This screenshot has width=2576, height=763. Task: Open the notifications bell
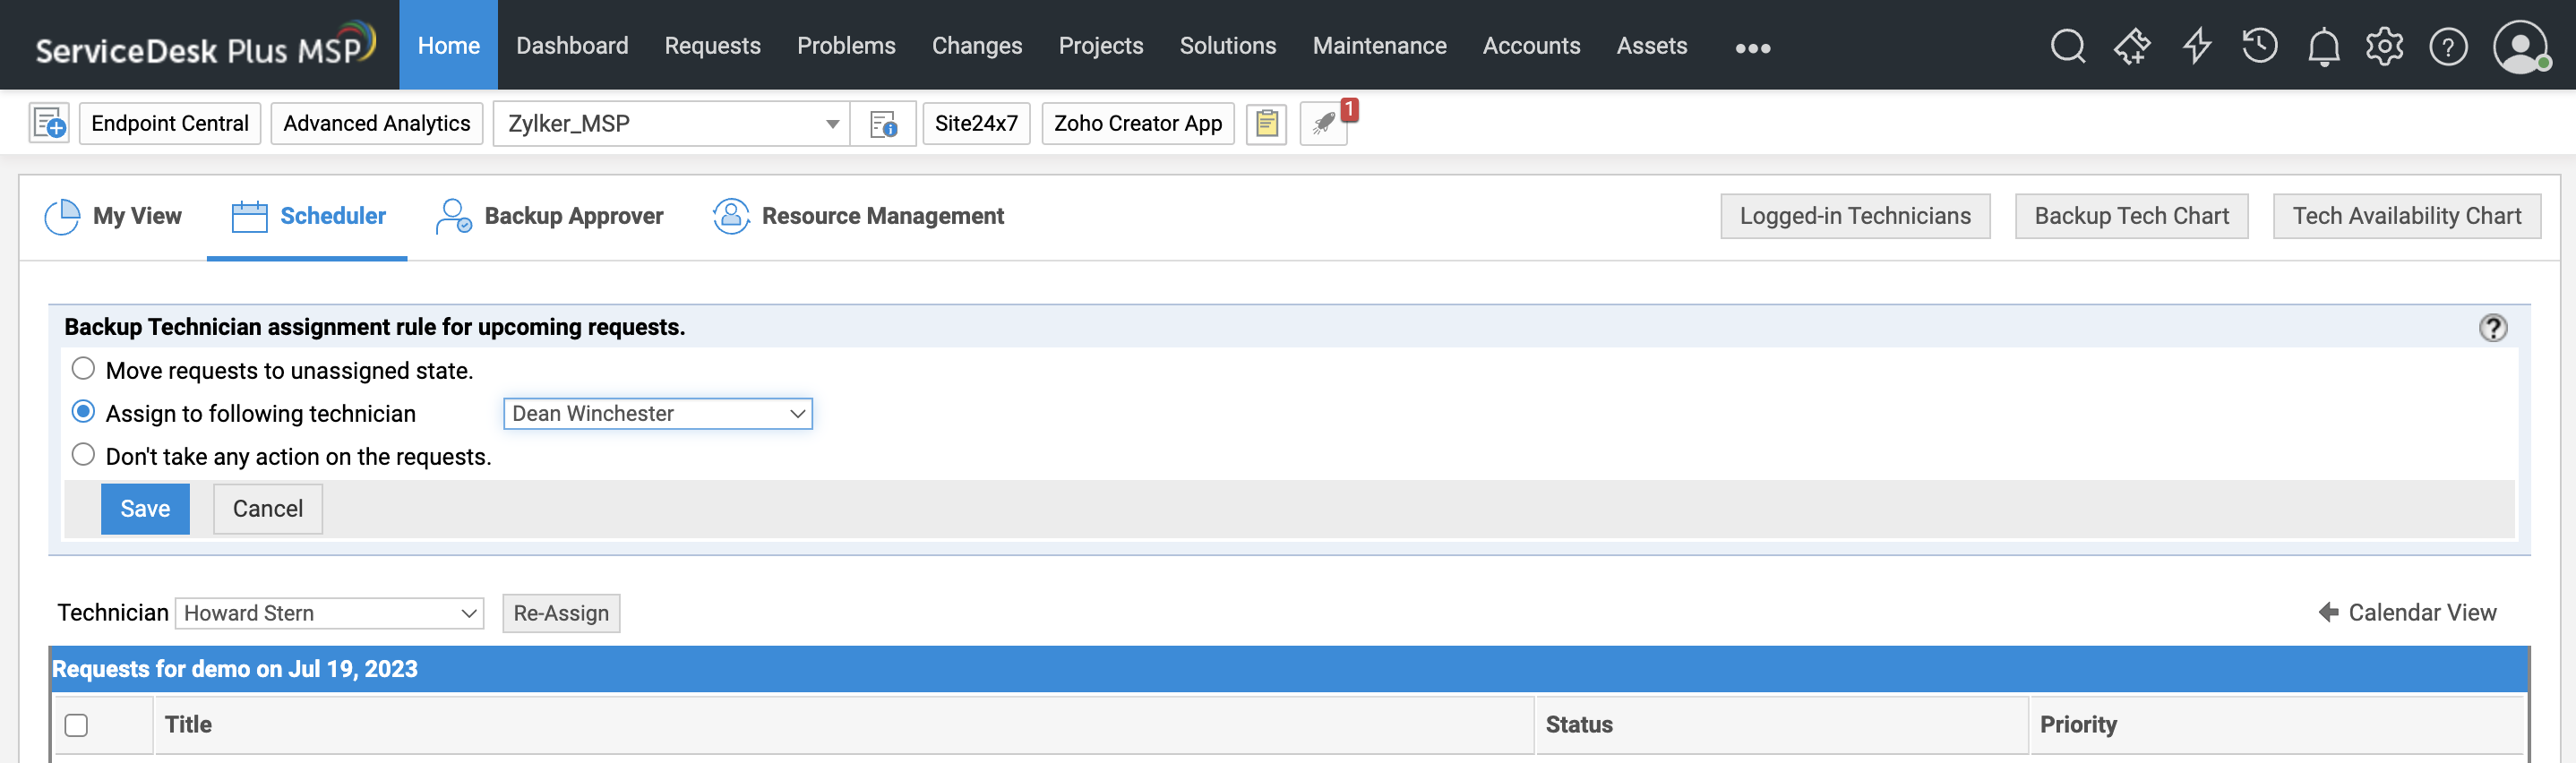[2323, 47]
